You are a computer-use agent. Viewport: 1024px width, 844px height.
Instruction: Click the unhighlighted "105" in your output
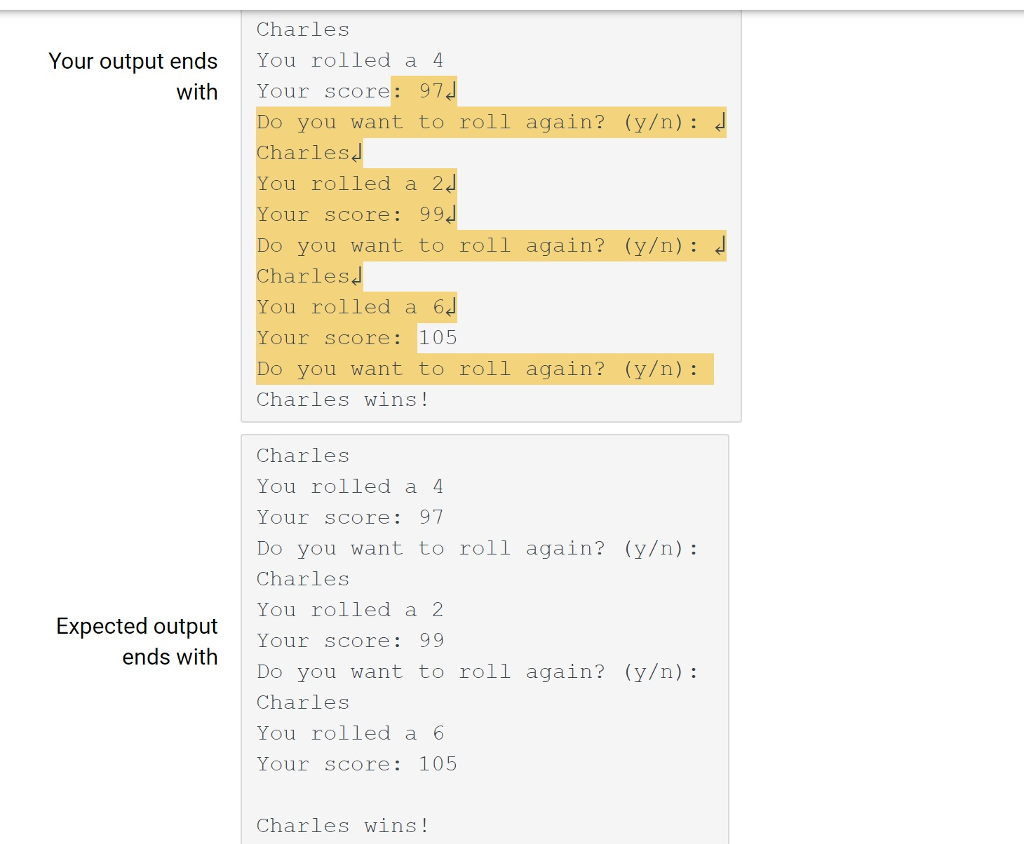pyautogui.click(x=437, y=338)
